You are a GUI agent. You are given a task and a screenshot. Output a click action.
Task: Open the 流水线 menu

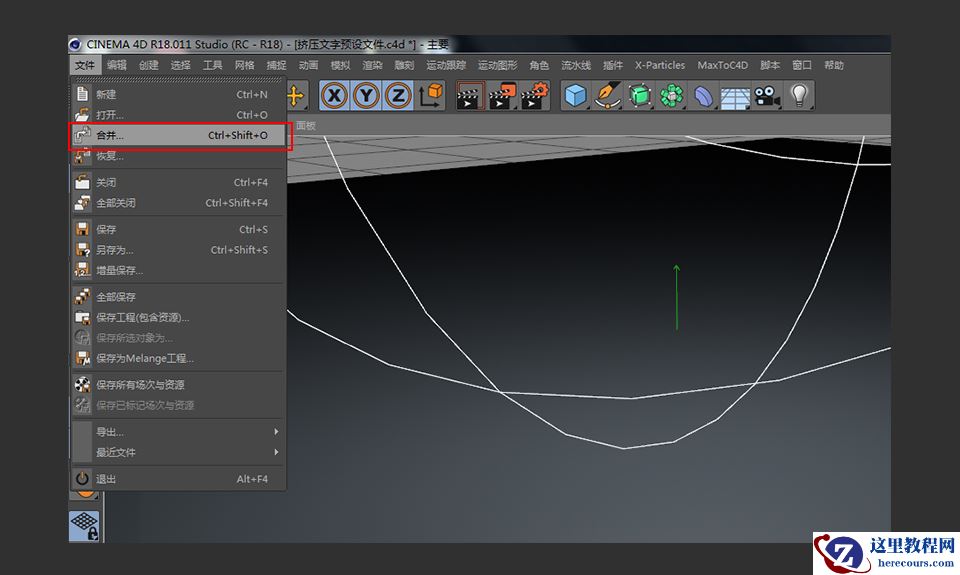pyautogui.click(x=576, y=65)
